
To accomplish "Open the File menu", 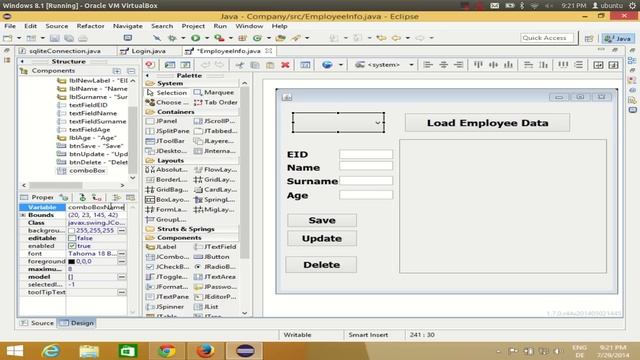I will (x=10, y=26).
